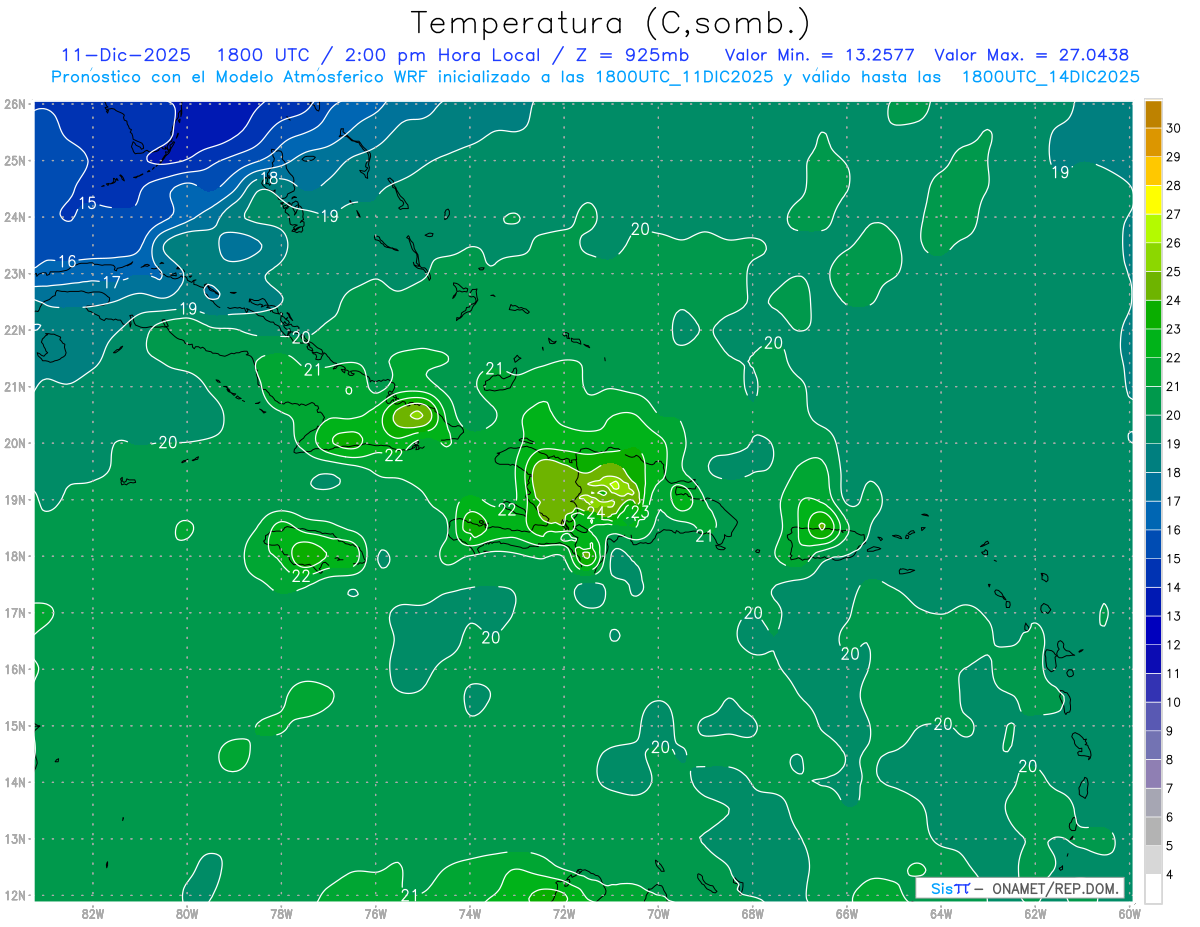Image resolution: width=1200 pixels, height=927 pixels.
Task: Click the color scale value "27"
Action: (x=1173, y=214)
